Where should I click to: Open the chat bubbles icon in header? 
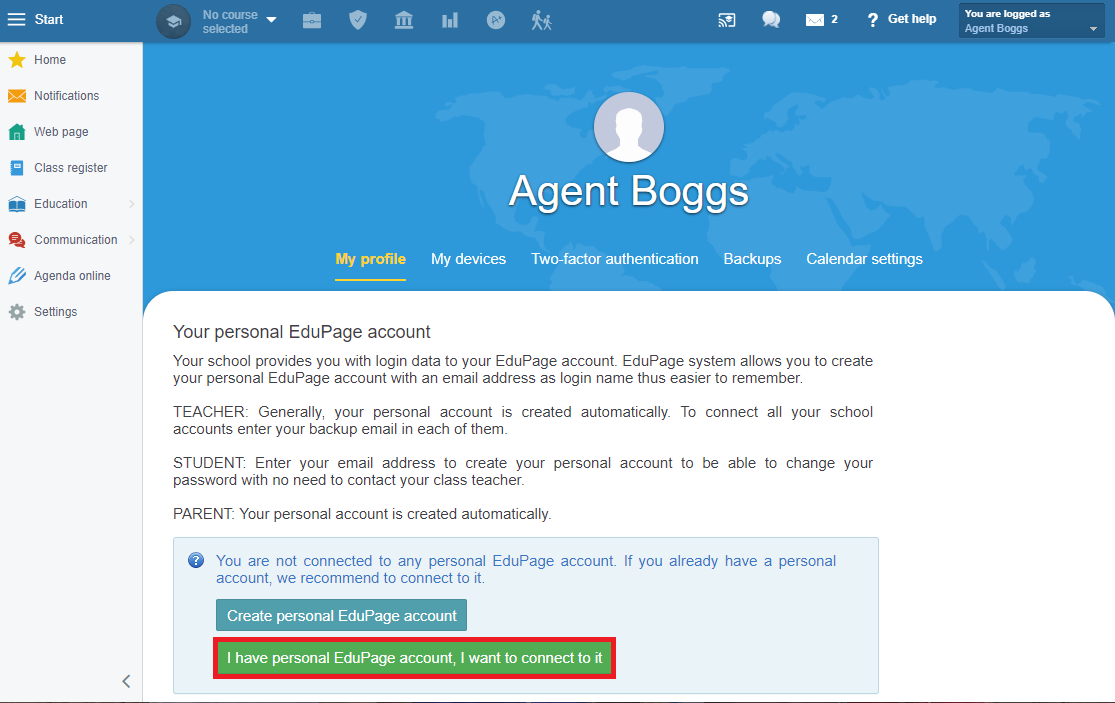click(x=771, y=20)
